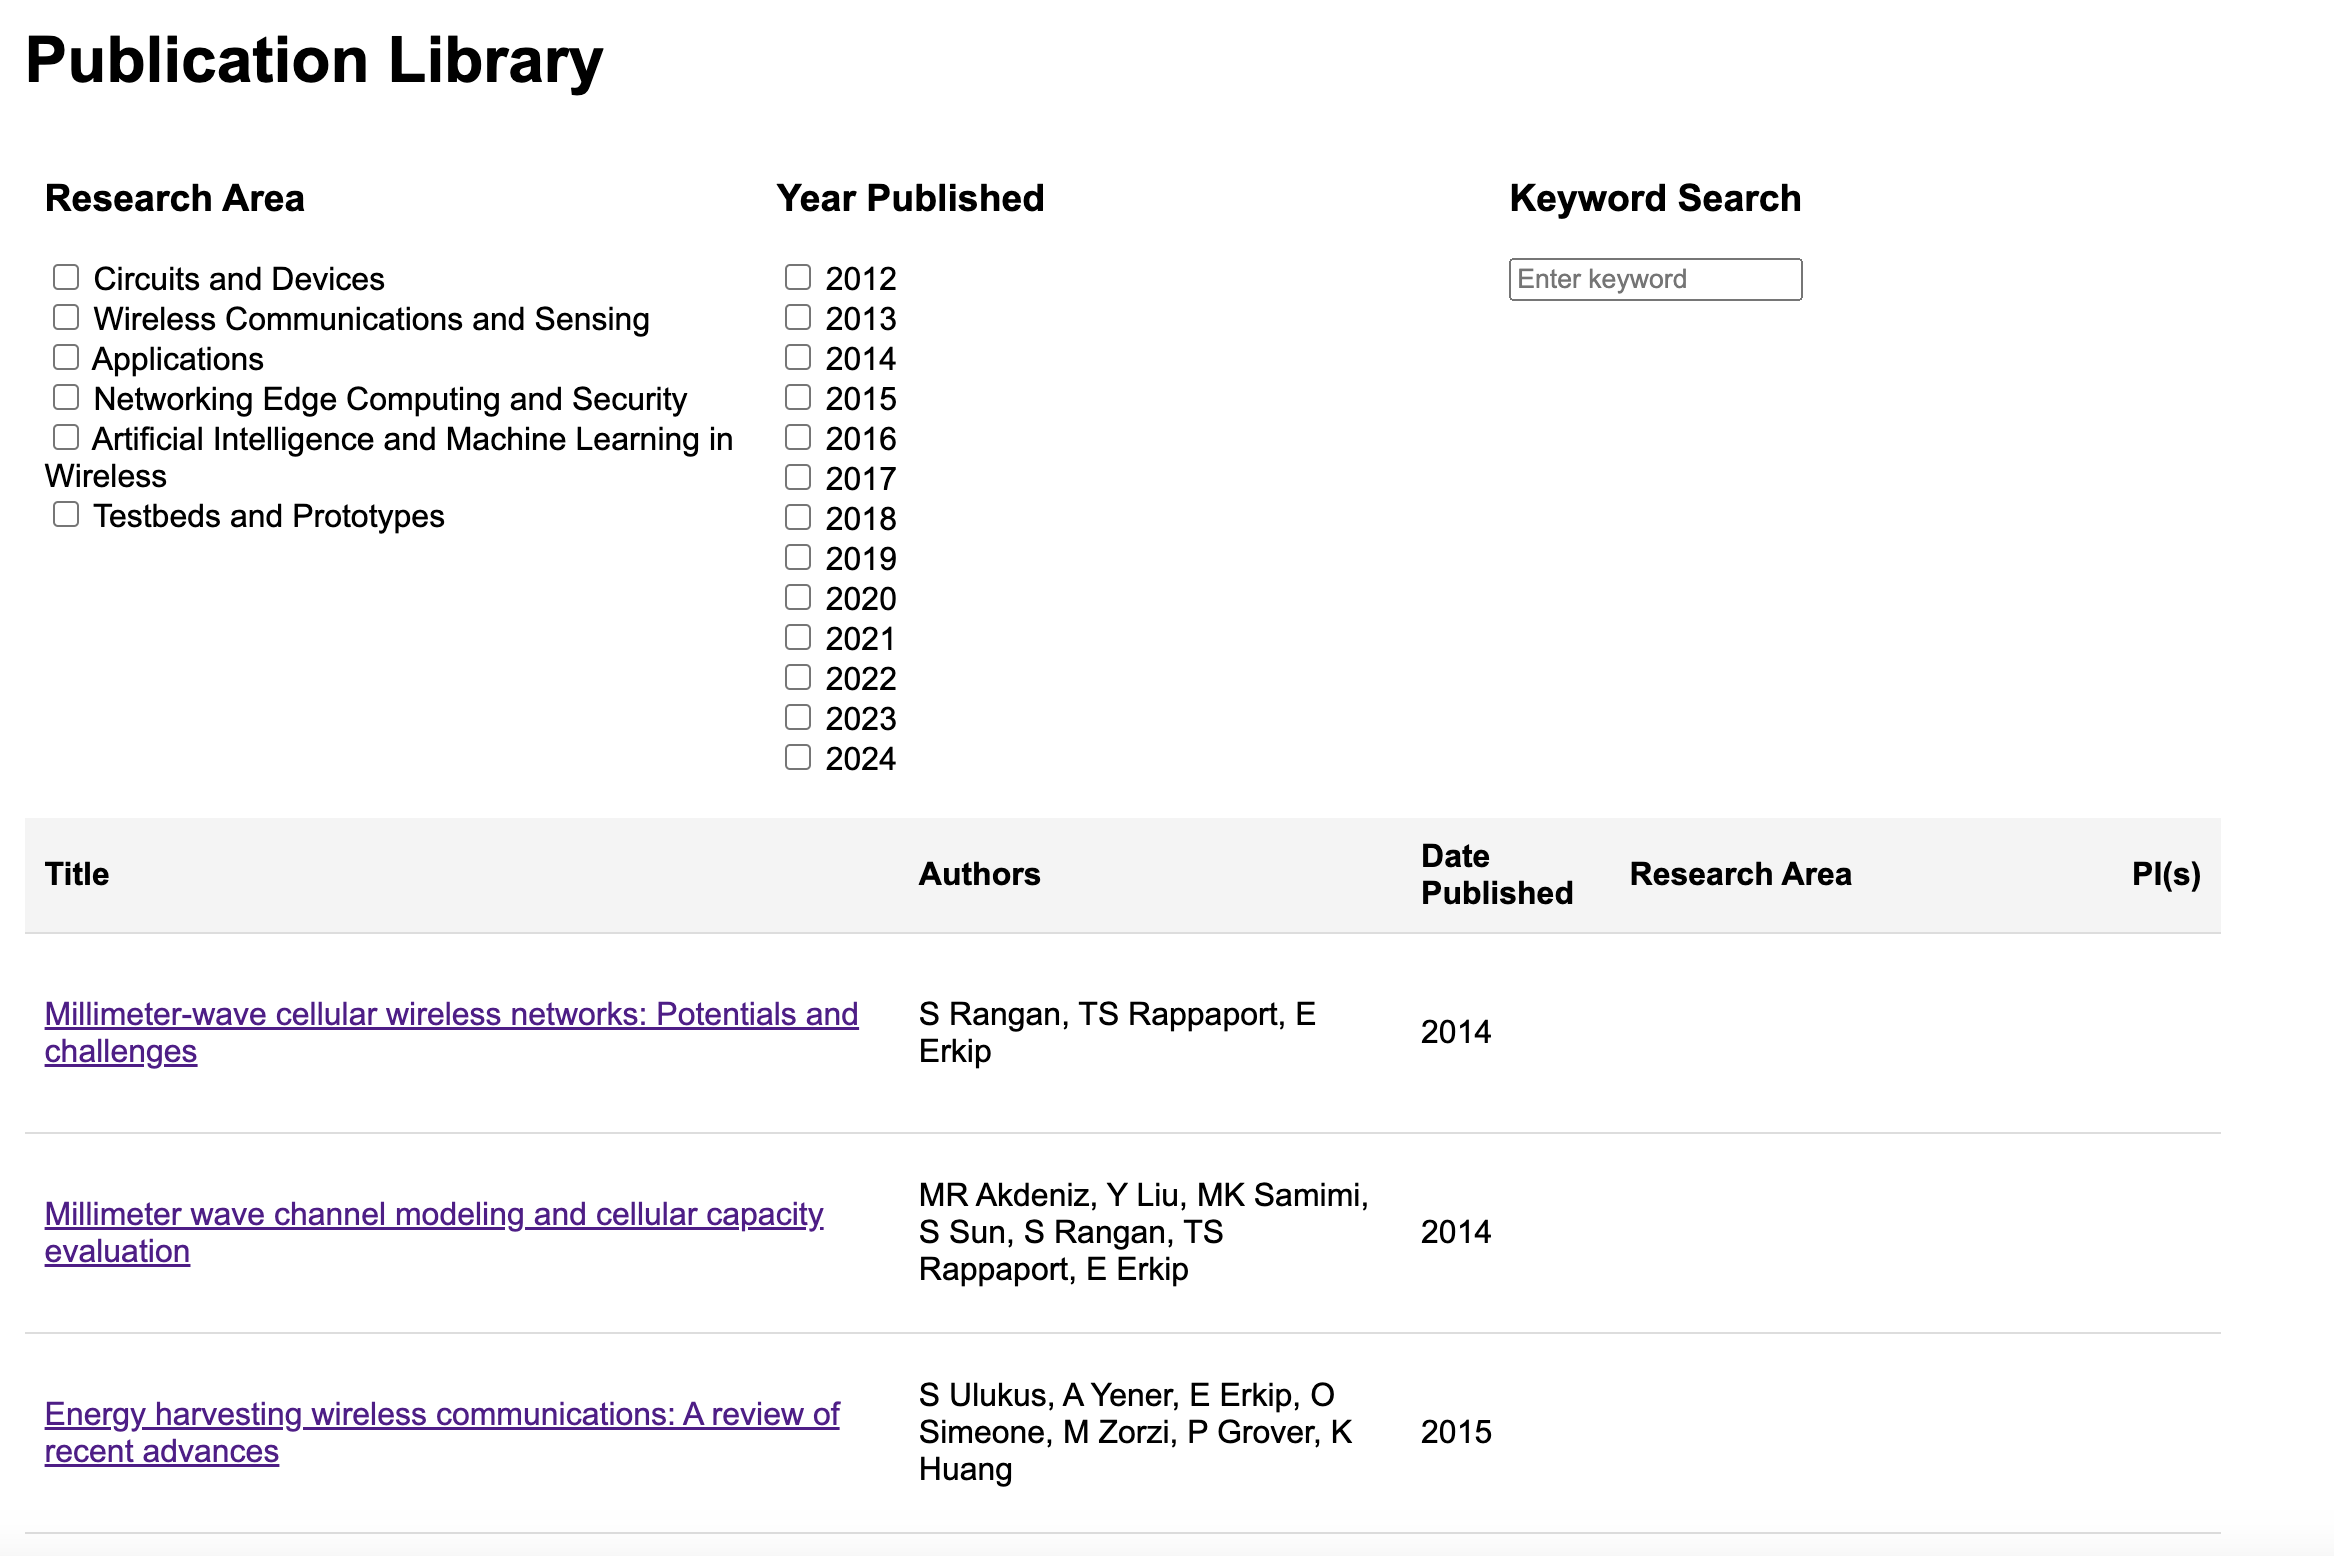The width and height of the screenshot is (2334, 1556).
Task: Check the 2024 year checkbox
Action: [798, 757]
